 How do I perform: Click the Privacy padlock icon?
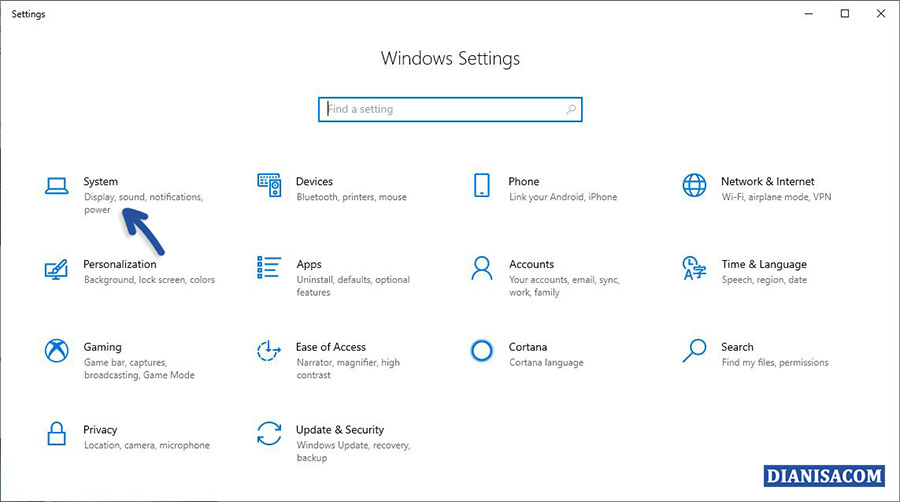[x=56, y=434]
